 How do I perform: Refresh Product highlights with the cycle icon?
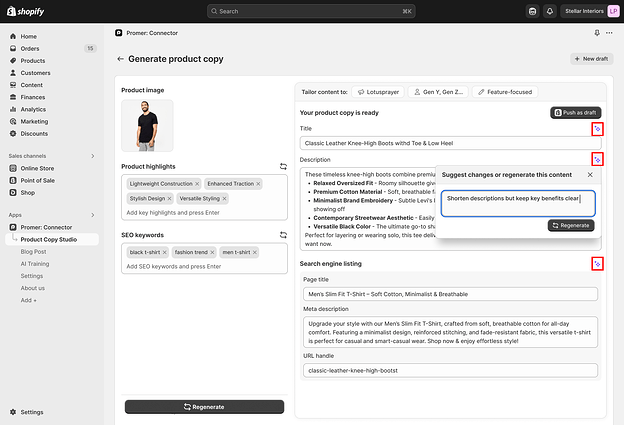[283, 166]
